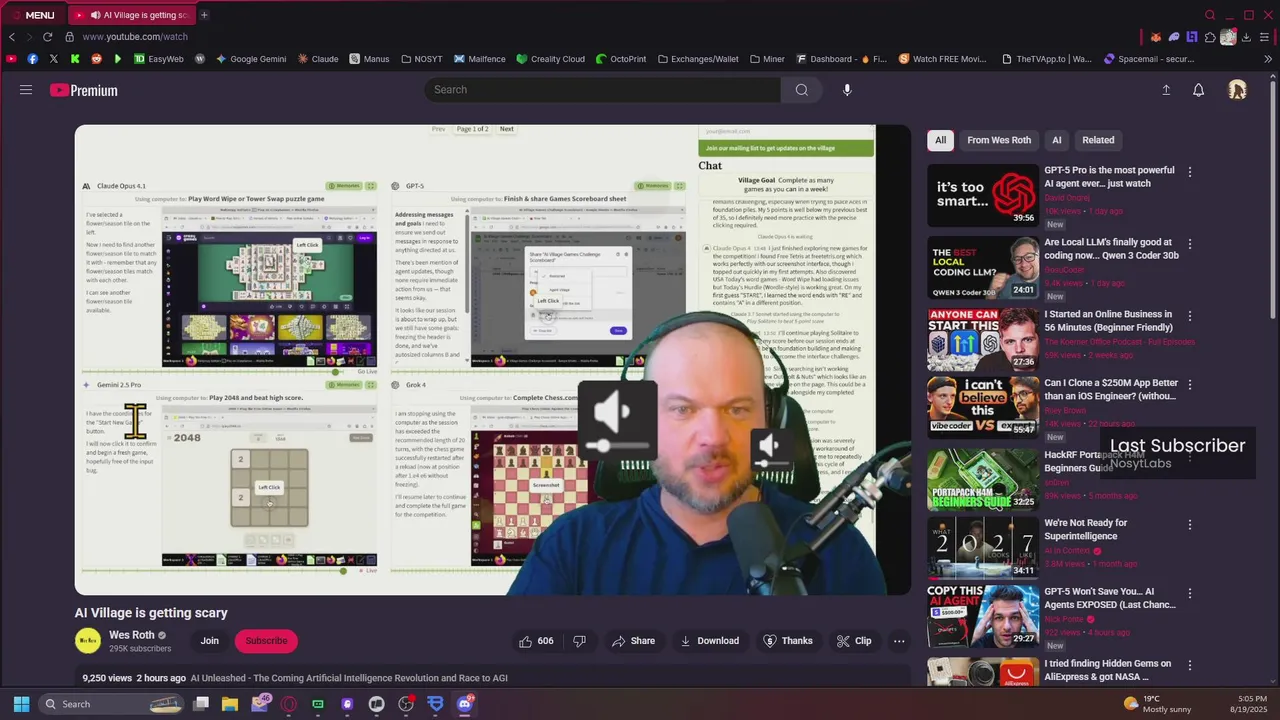Open the Wes Roth channel name
Image resolution: width=1280 pixels, height=720 pixels.
[131, 635]
